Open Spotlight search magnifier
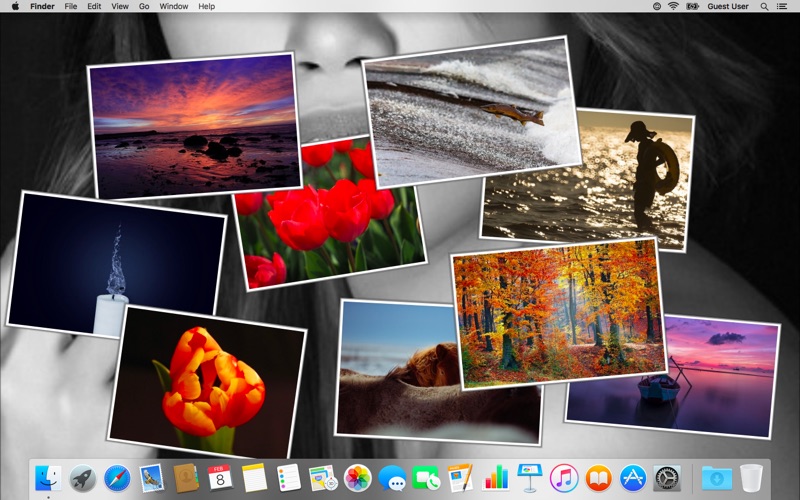 tap(764, 6)
